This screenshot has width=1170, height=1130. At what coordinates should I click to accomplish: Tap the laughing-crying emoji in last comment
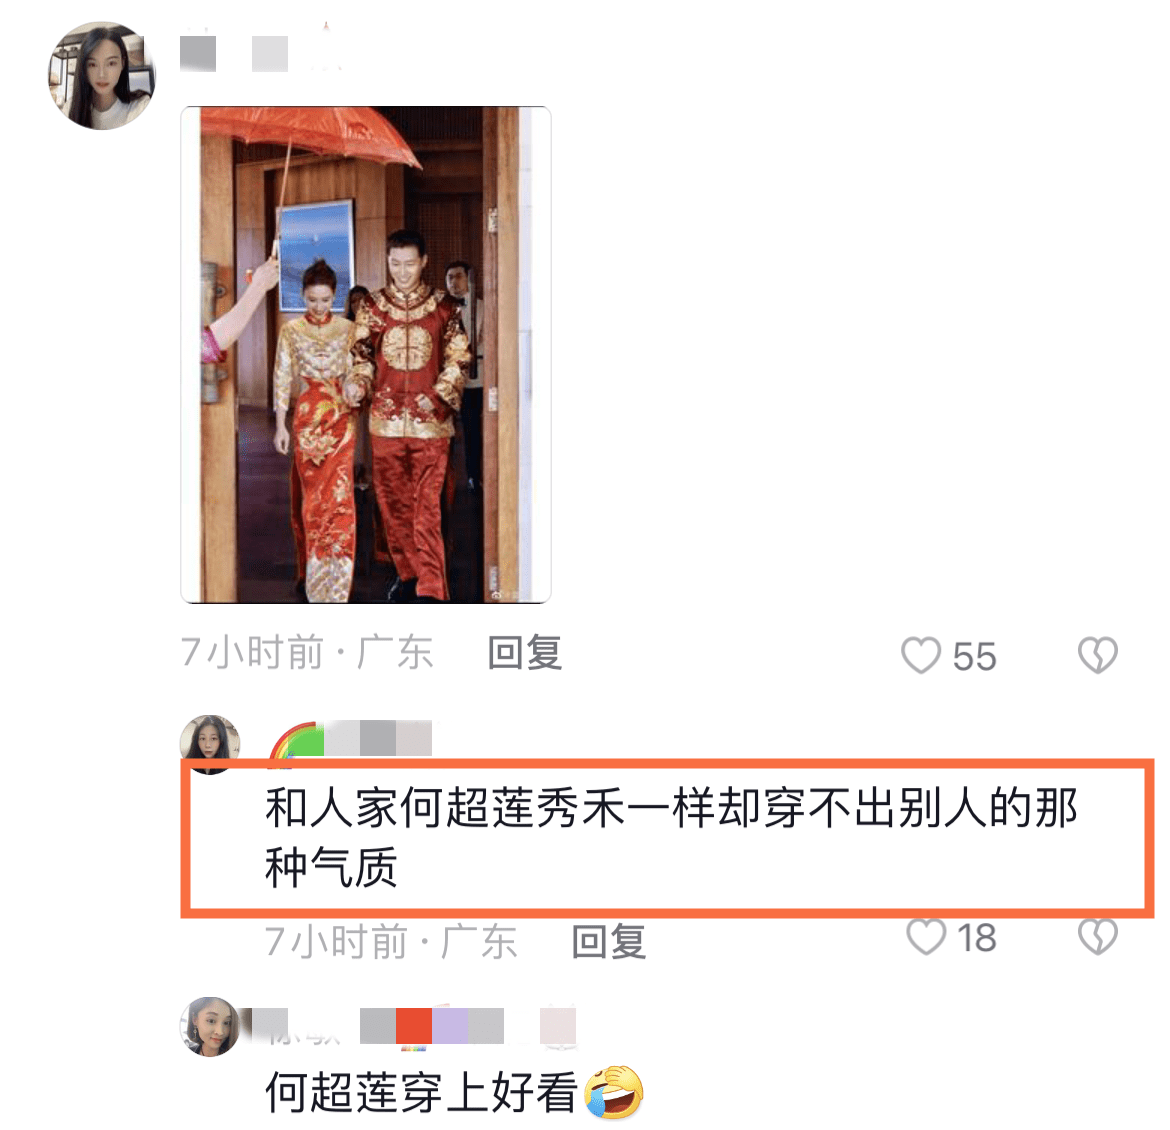[613, 1091]
